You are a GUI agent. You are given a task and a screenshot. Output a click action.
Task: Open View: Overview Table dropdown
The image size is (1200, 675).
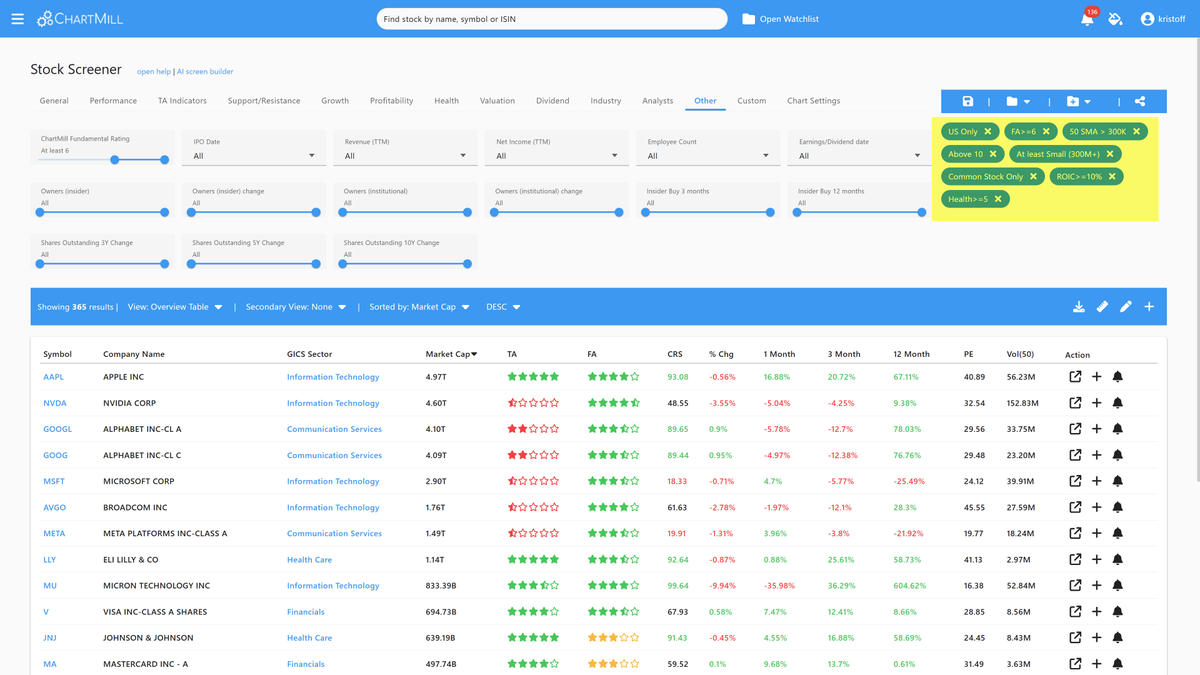tap(175, 307)
